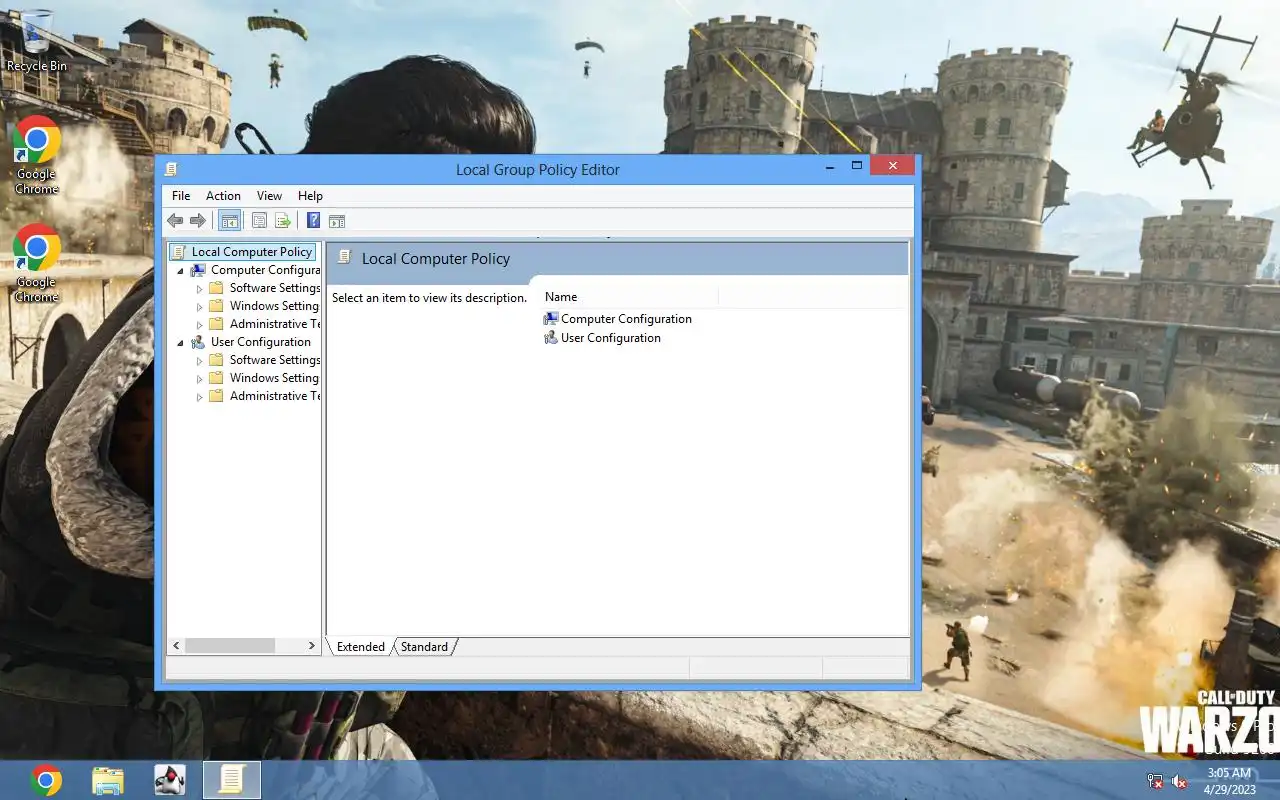Click the Export List toolbar icon
1280x800 pixels.
(x=283, y=221)
